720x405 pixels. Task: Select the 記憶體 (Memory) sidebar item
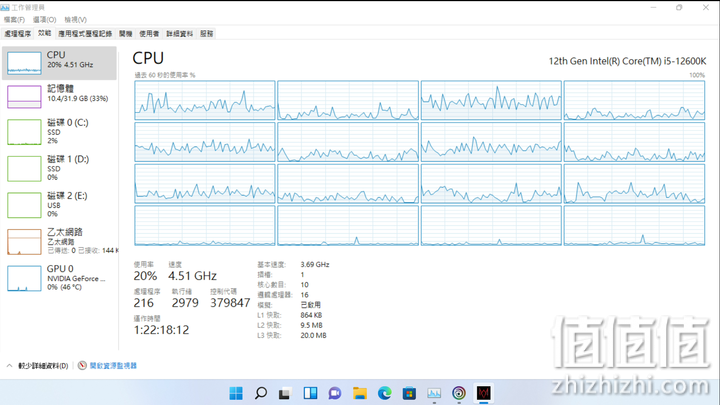click(x=59, y=96)
